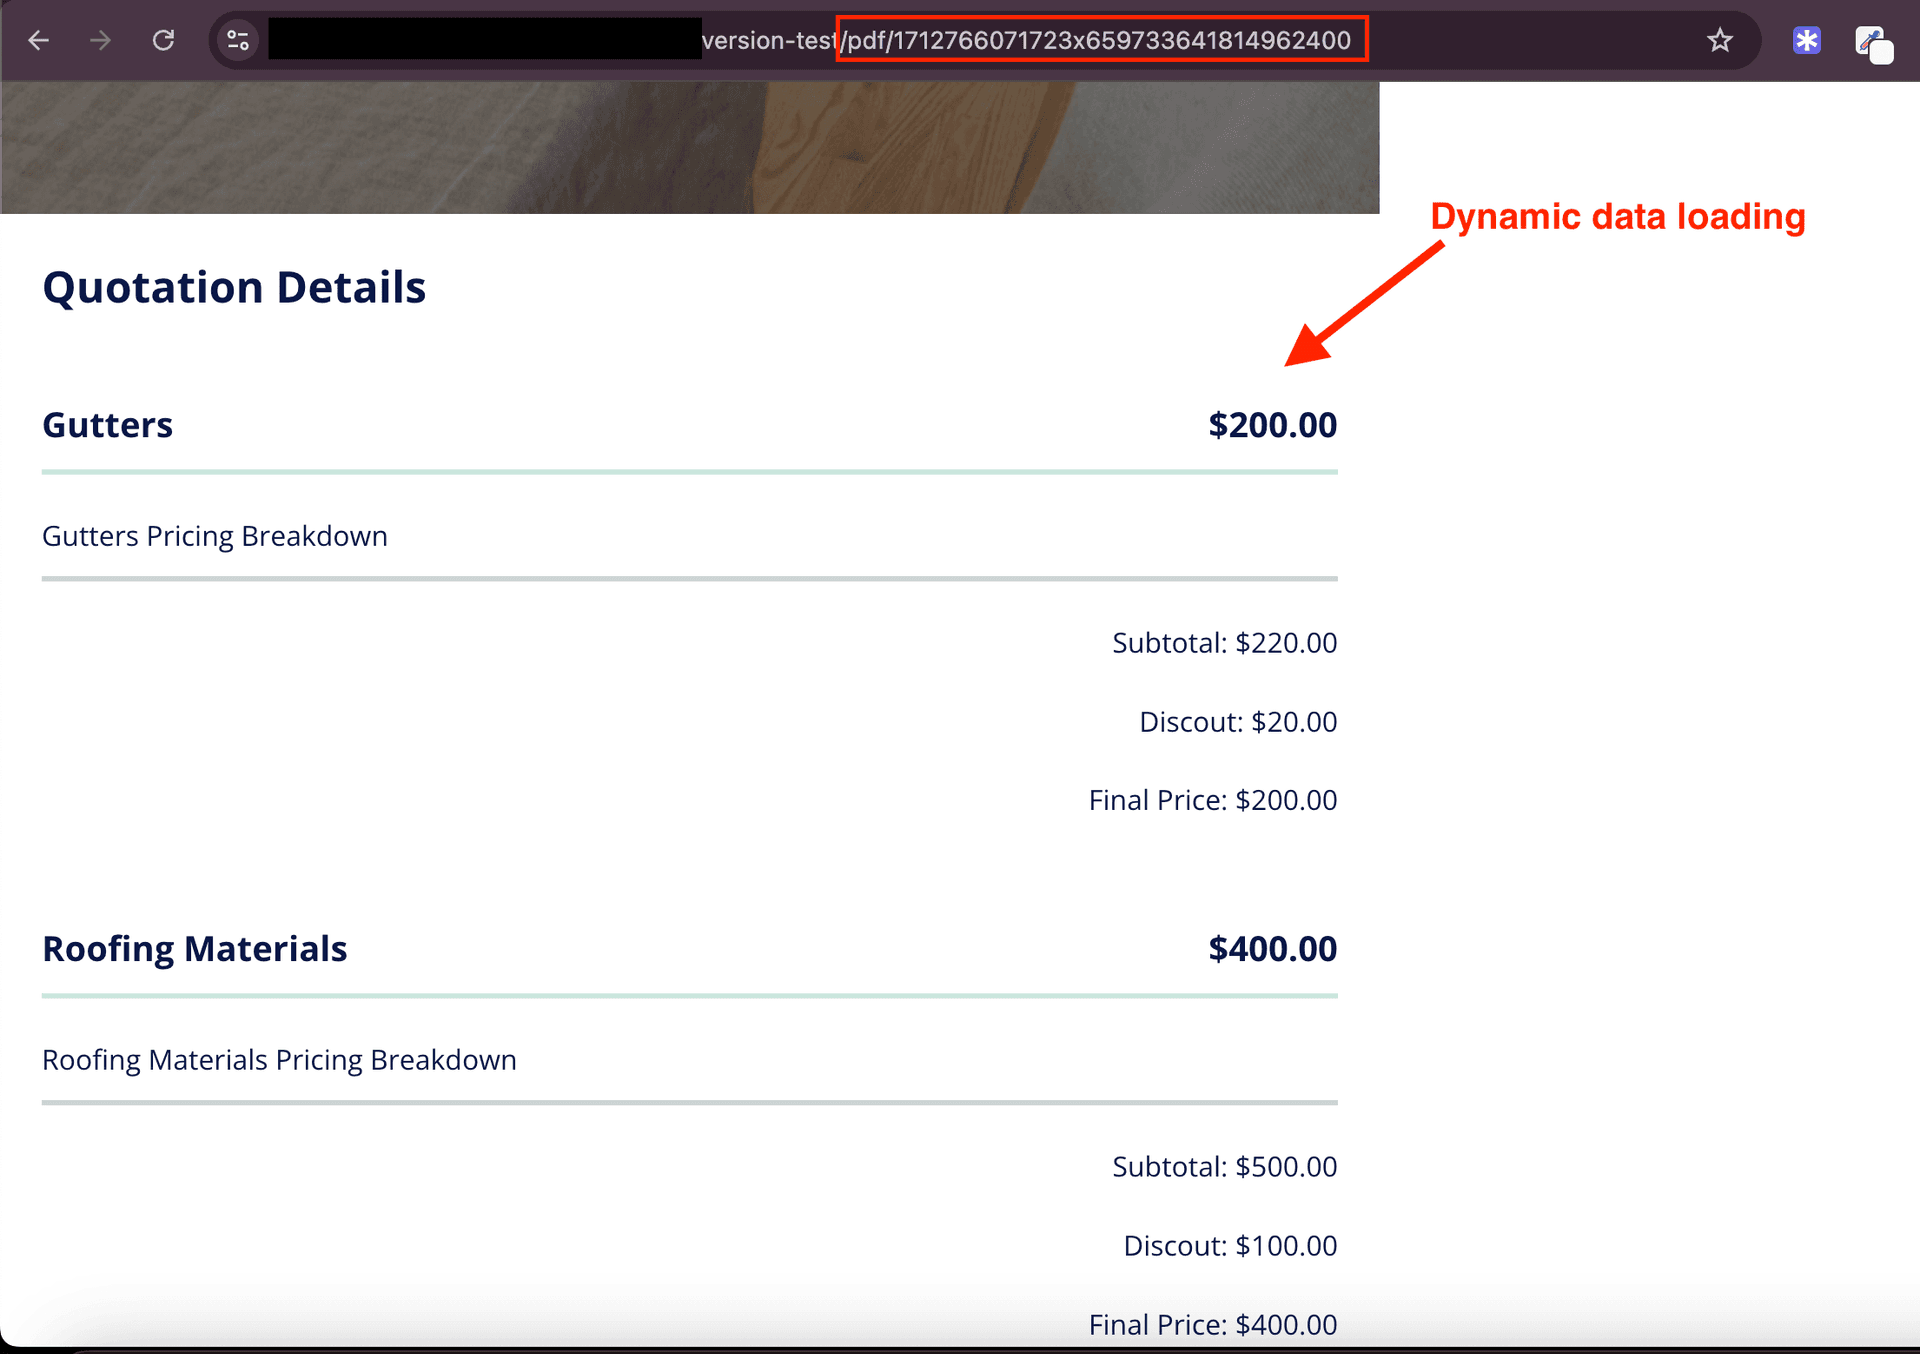The width and height of the screenshot is (1920, 1354).
Task: Bookmark page with star icon
Action: (1719, 41)
